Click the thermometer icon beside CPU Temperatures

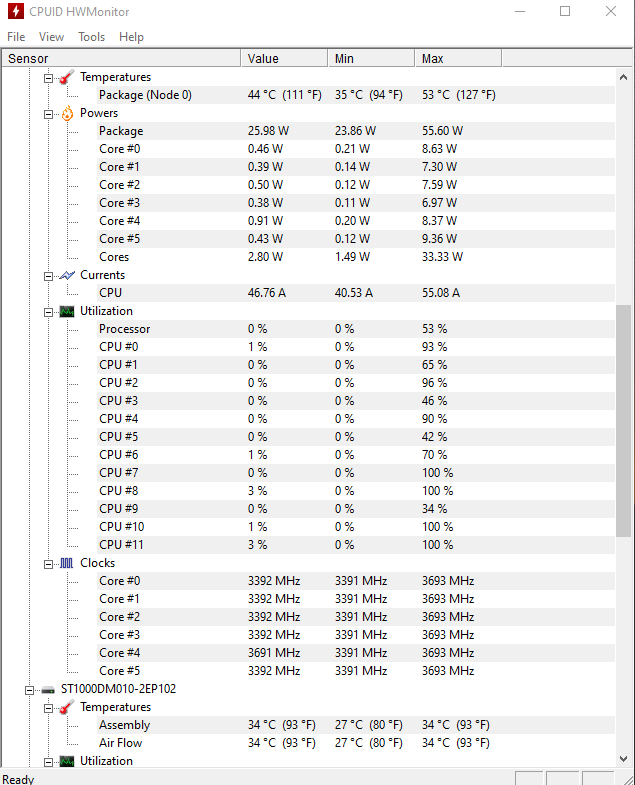click(x=67, y=77)
